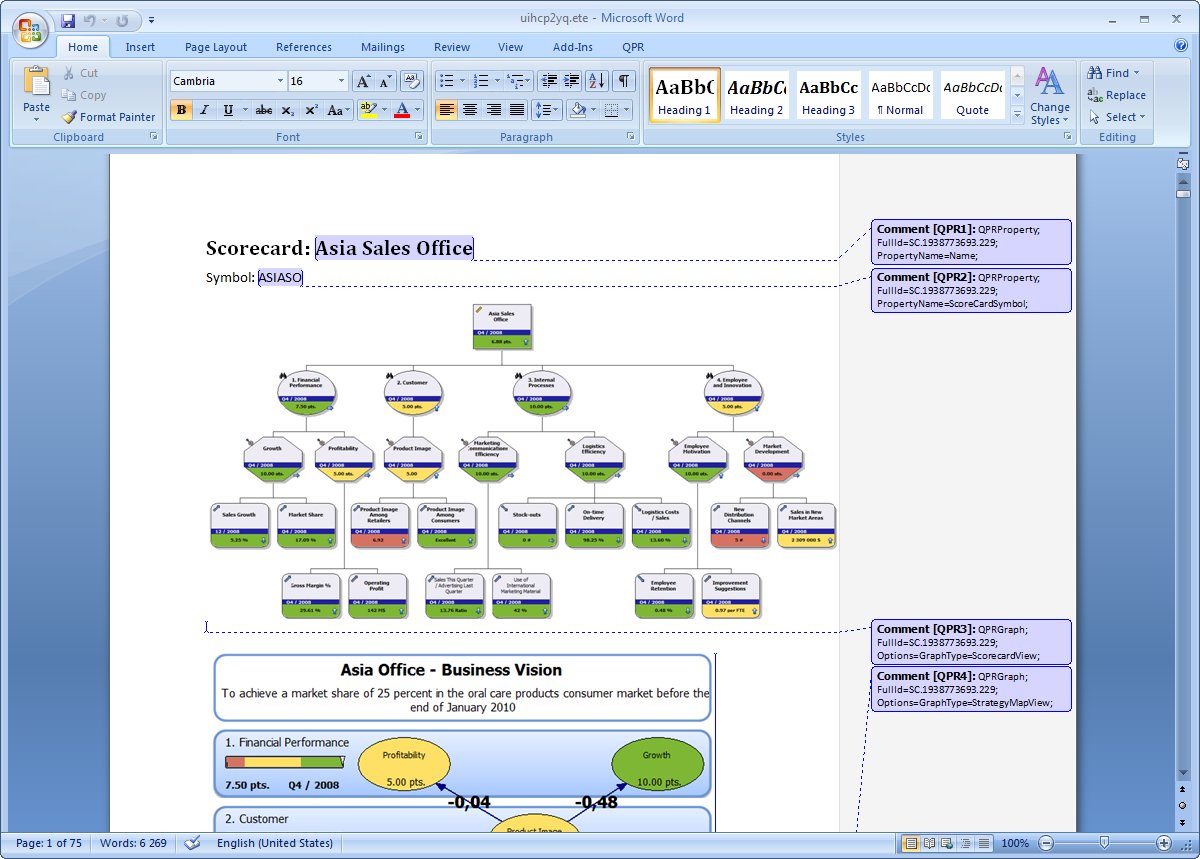Click English (United States) language indicator
This screenshot has width=1200, height=859.
275,843
